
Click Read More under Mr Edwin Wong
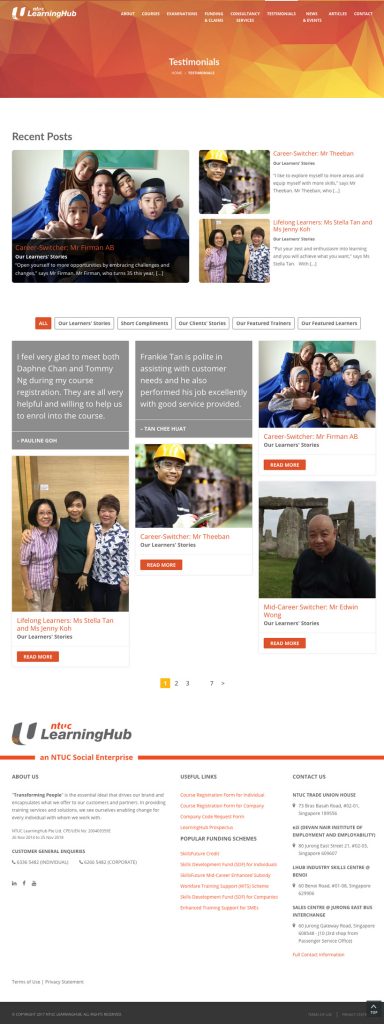coord(284,643)
